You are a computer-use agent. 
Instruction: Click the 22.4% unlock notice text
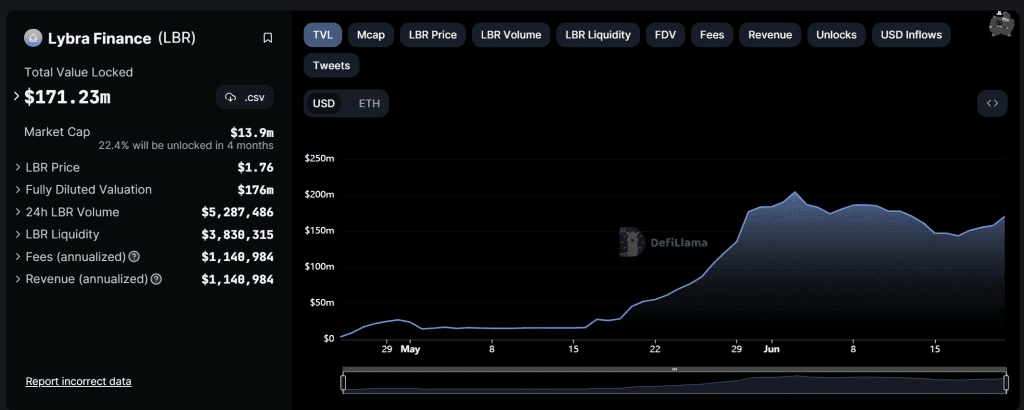186,145
